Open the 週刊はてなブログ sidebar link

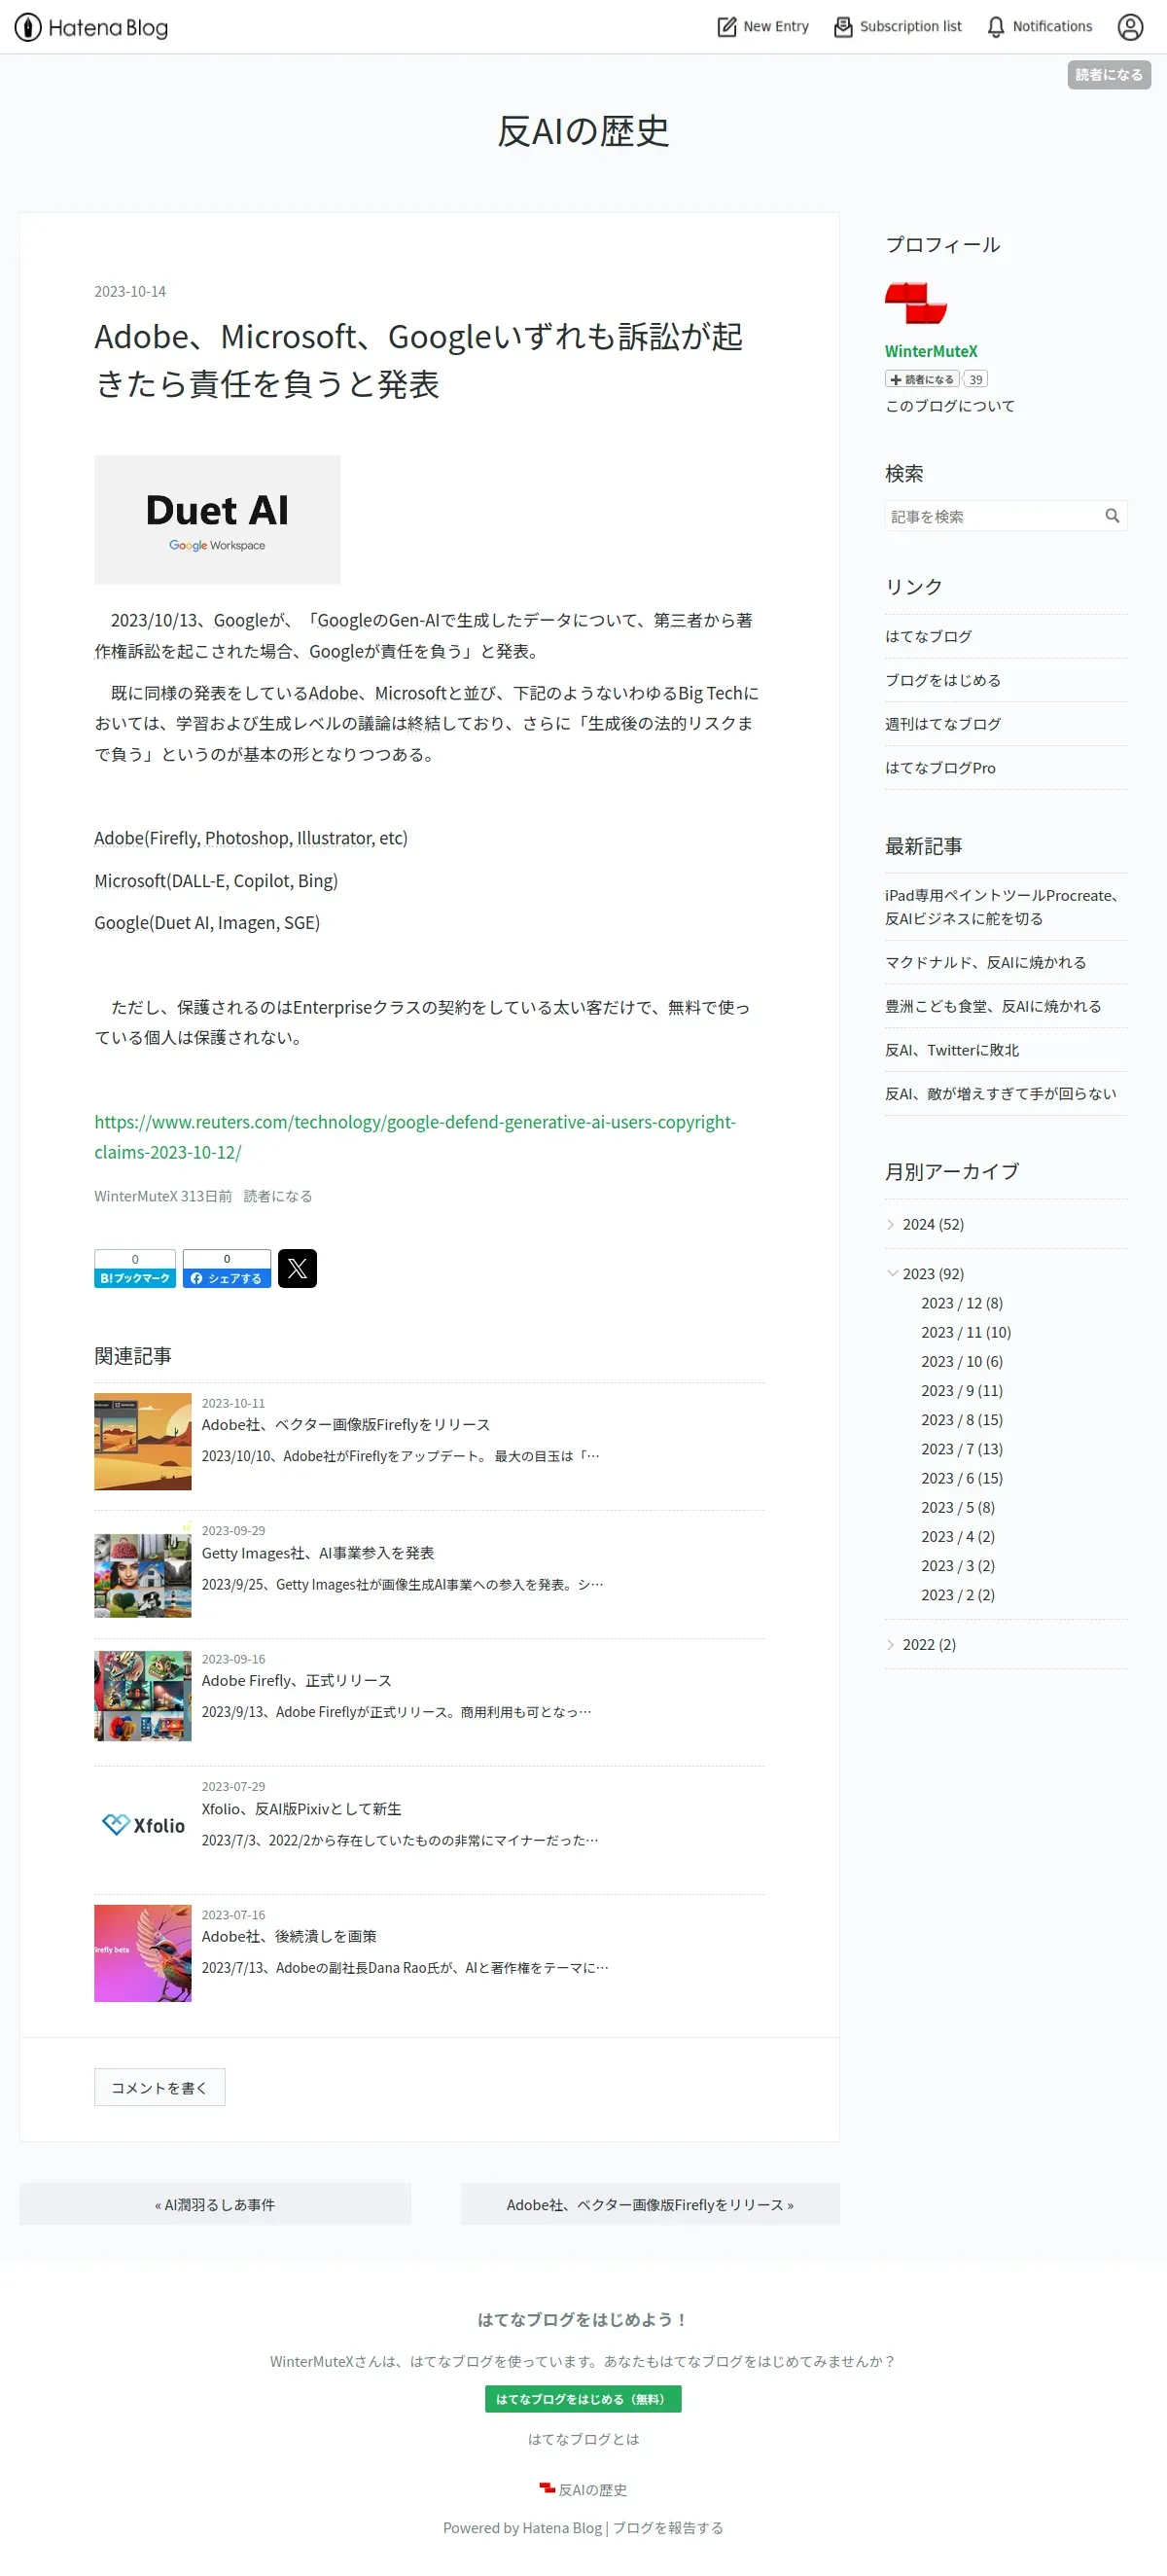coord(942,725)
